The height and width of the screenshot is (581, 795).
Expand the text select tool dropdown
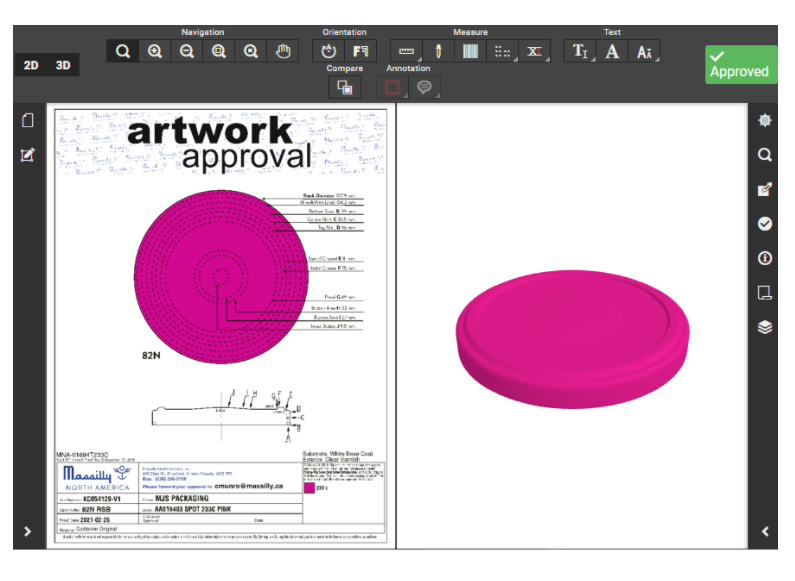581,52
